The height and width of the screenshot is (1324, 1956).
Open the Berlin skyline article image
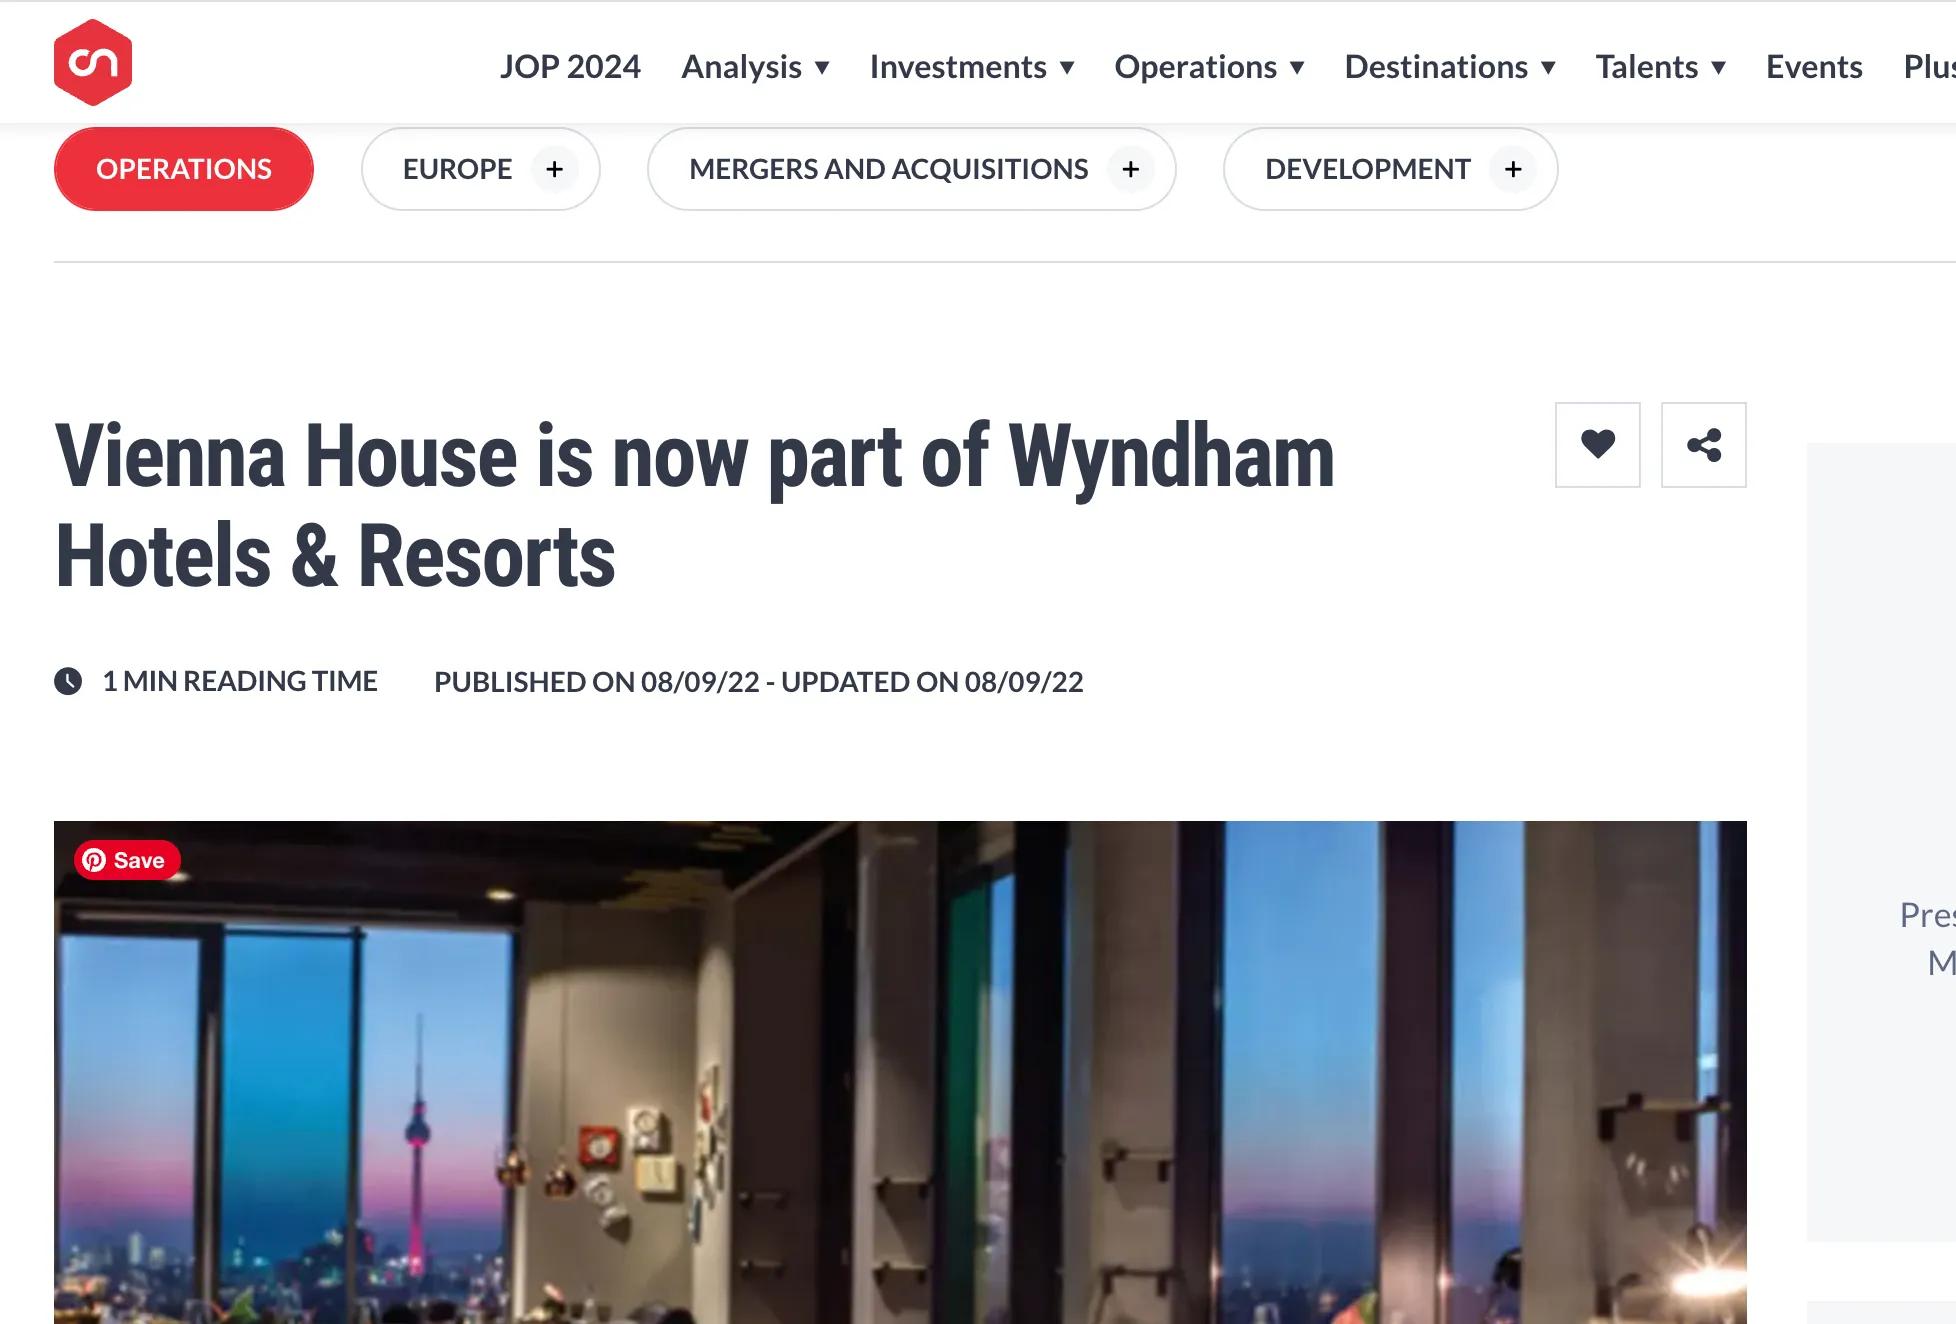900,1072
